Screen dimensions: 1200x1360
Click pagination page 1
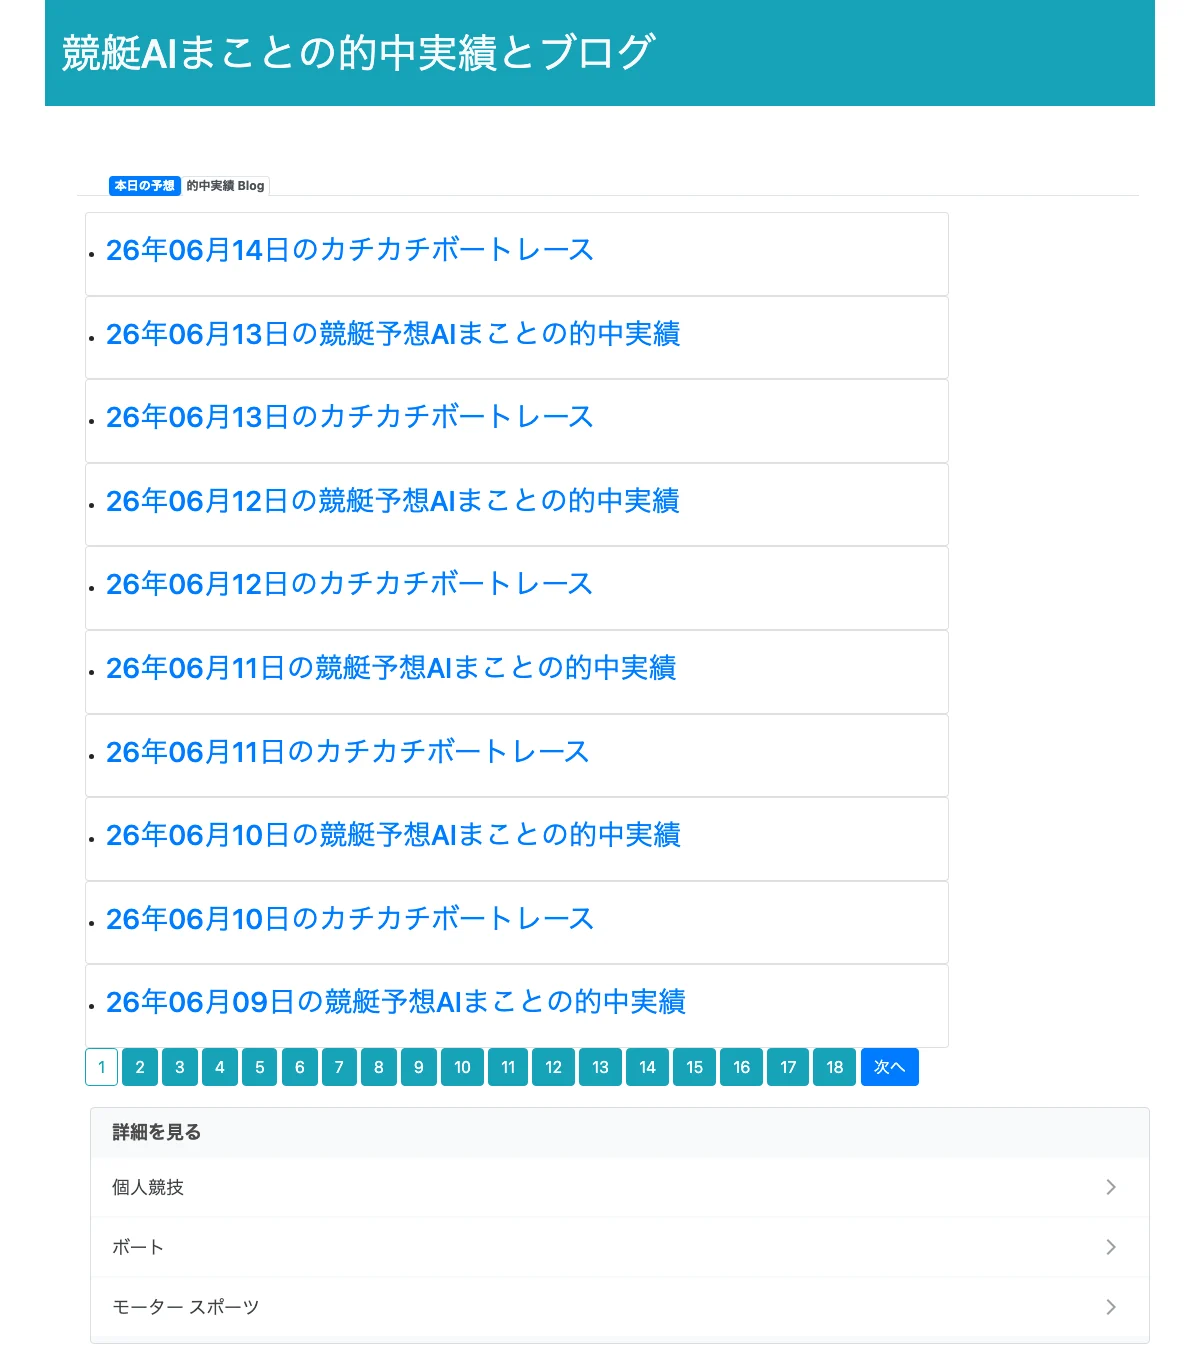point(101,1067)
